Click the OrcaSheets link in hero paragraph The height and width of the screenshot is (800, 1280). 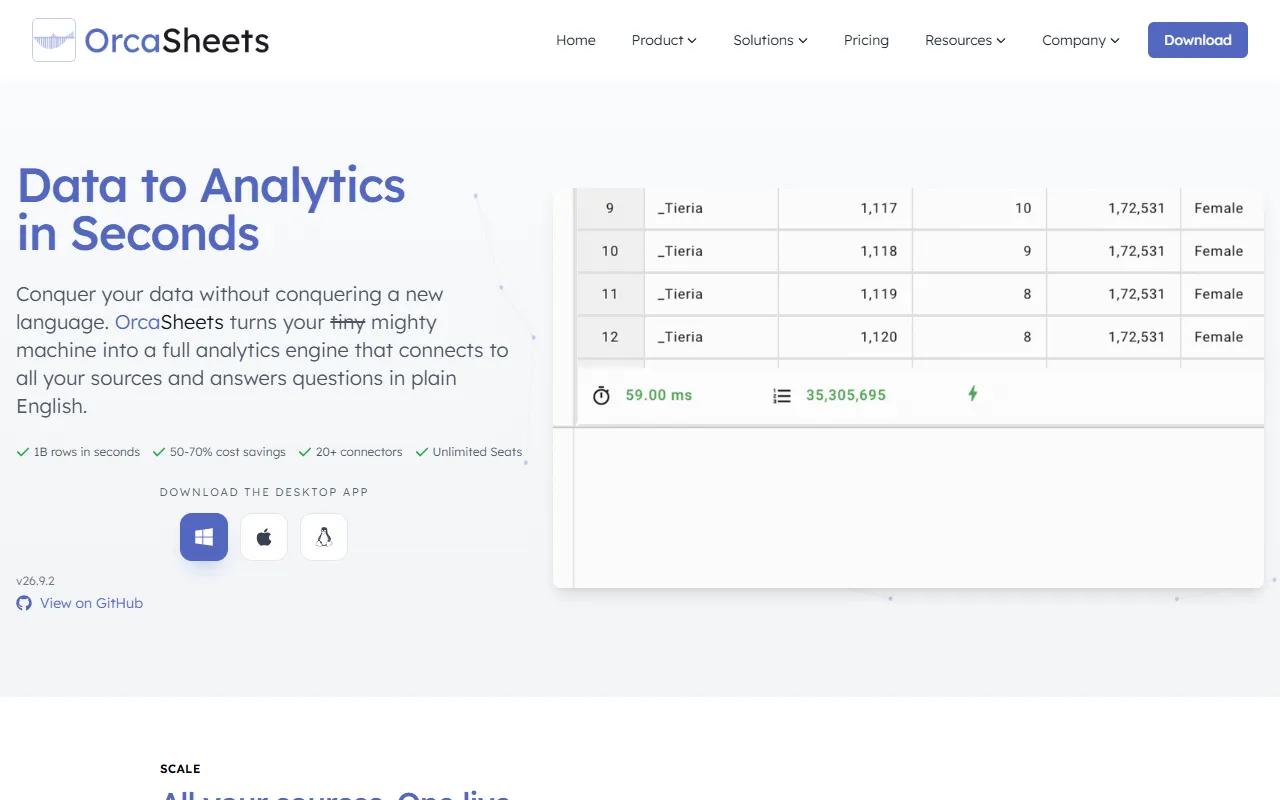click(170, 322)
